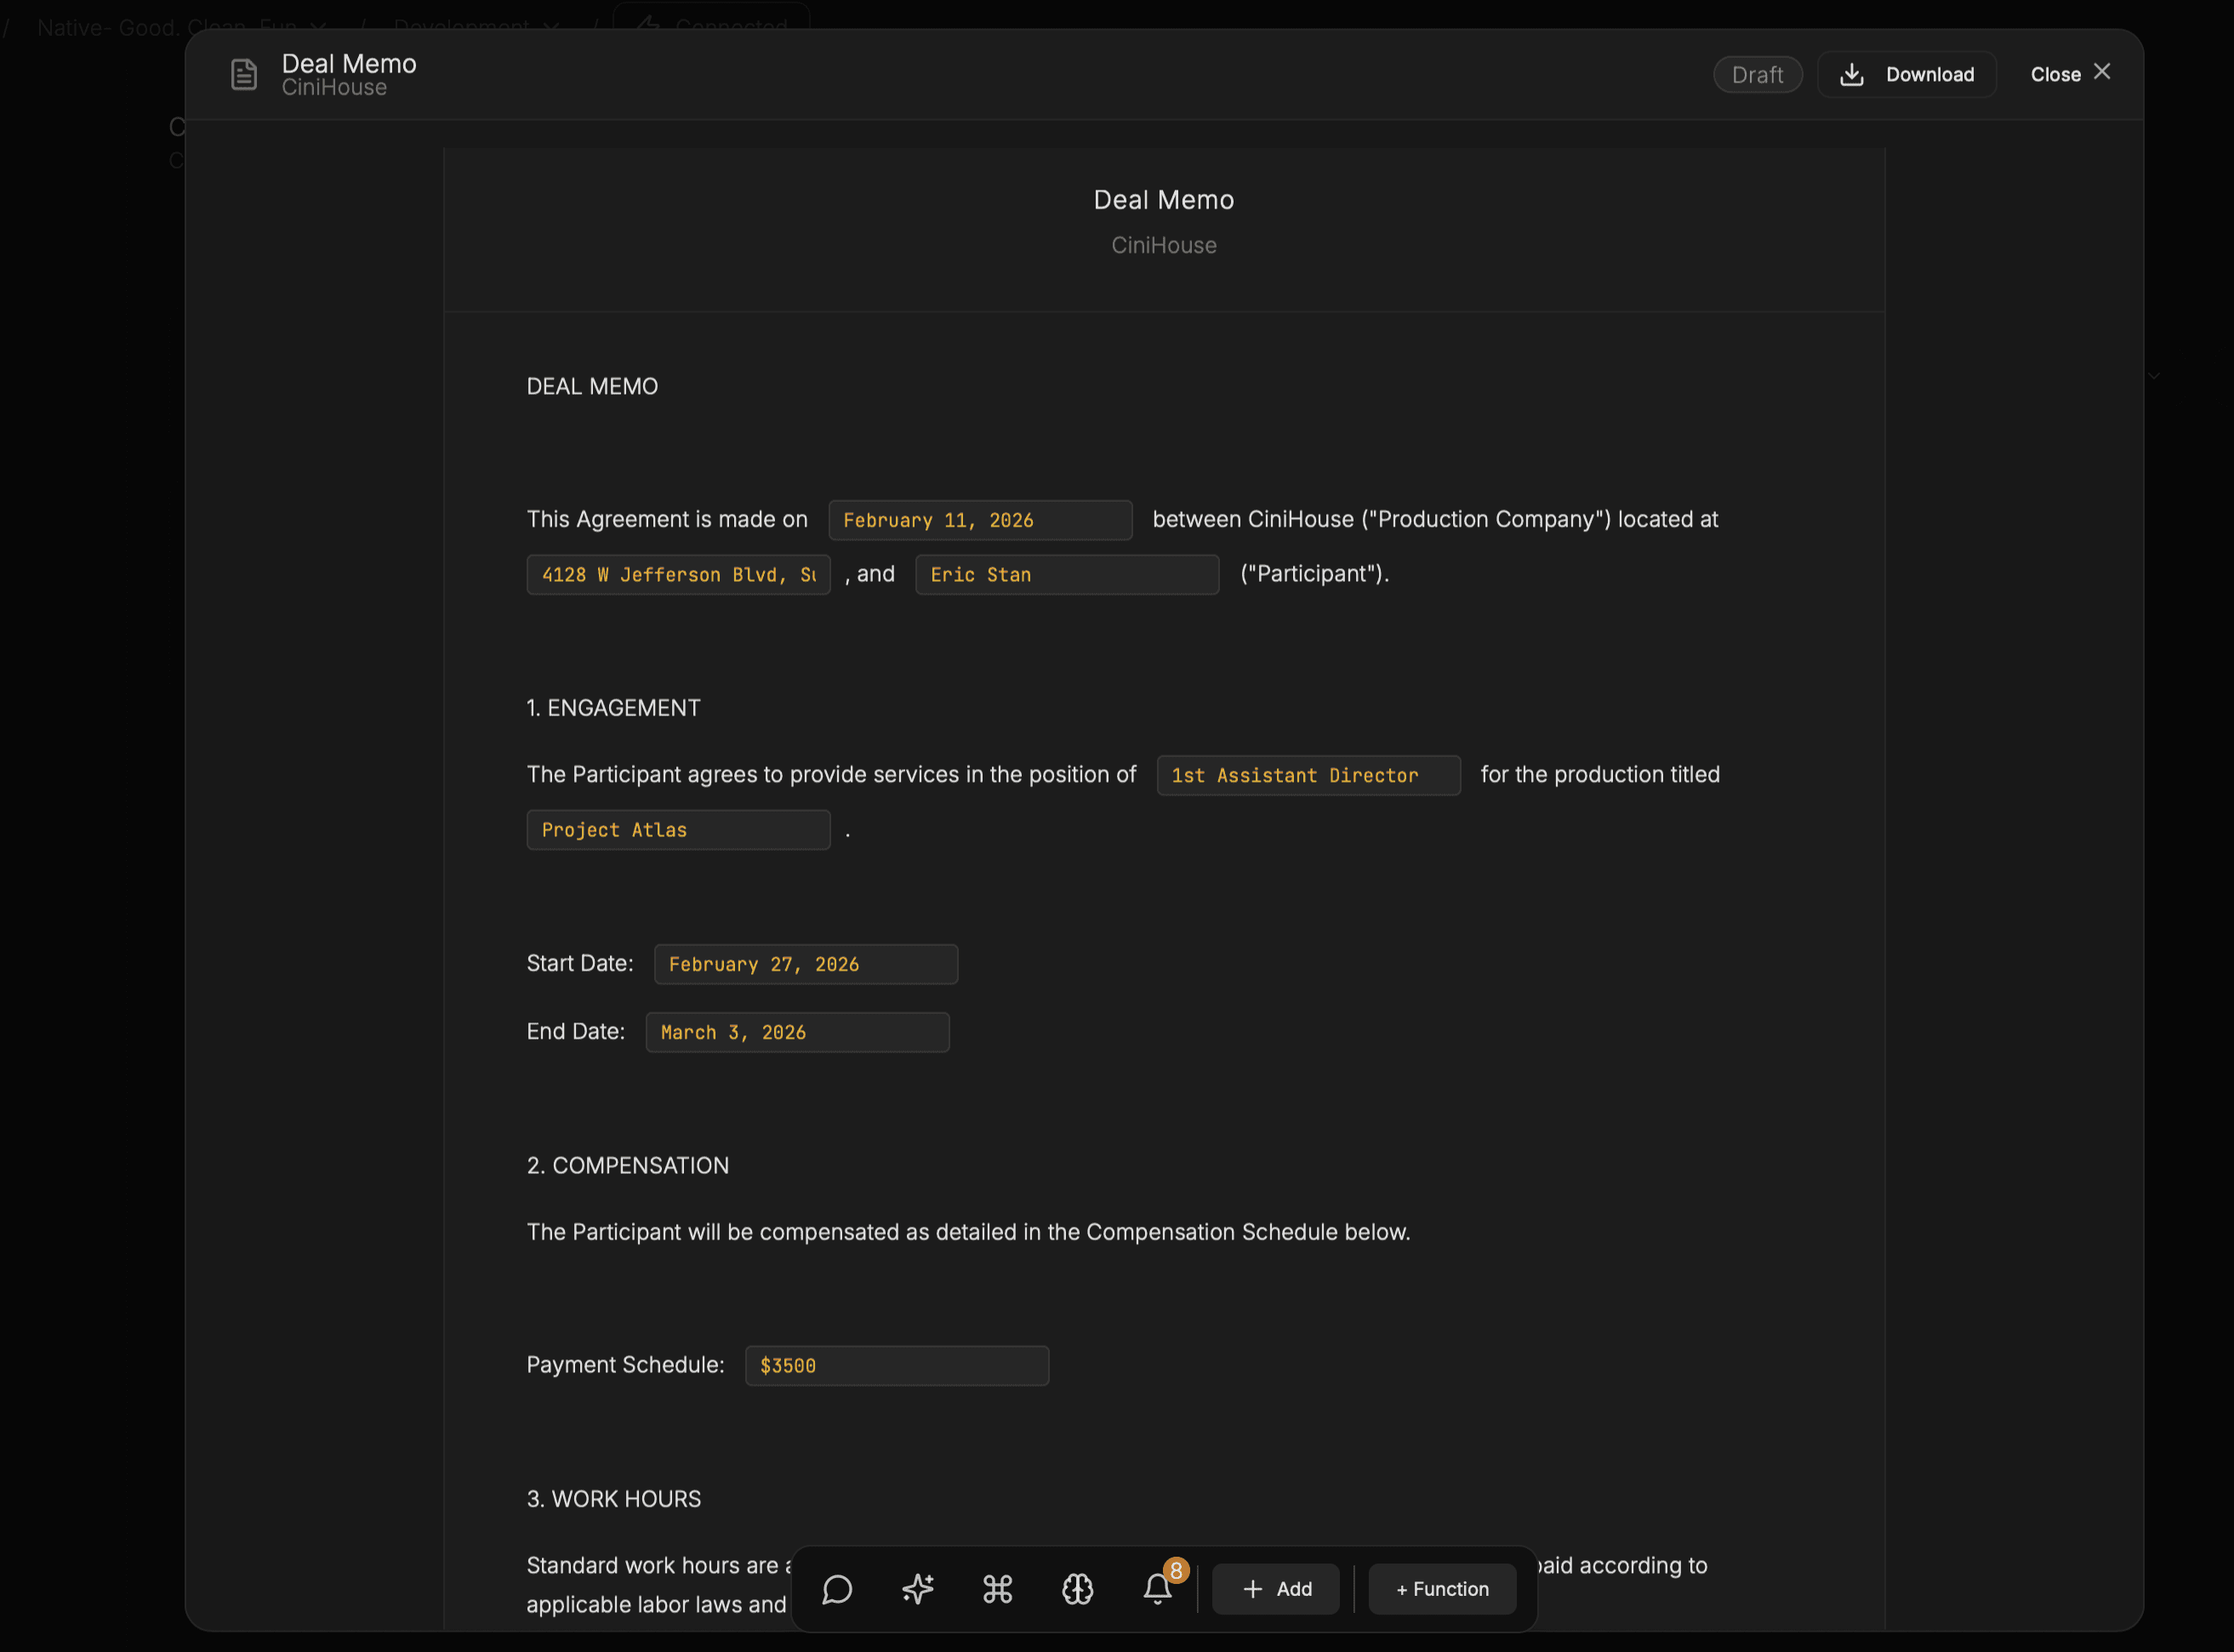Image resolution: width=2234 pixels, height=1652 pixels.
Task: Select the Eric Stan participant field
Action: (1066, 575)
